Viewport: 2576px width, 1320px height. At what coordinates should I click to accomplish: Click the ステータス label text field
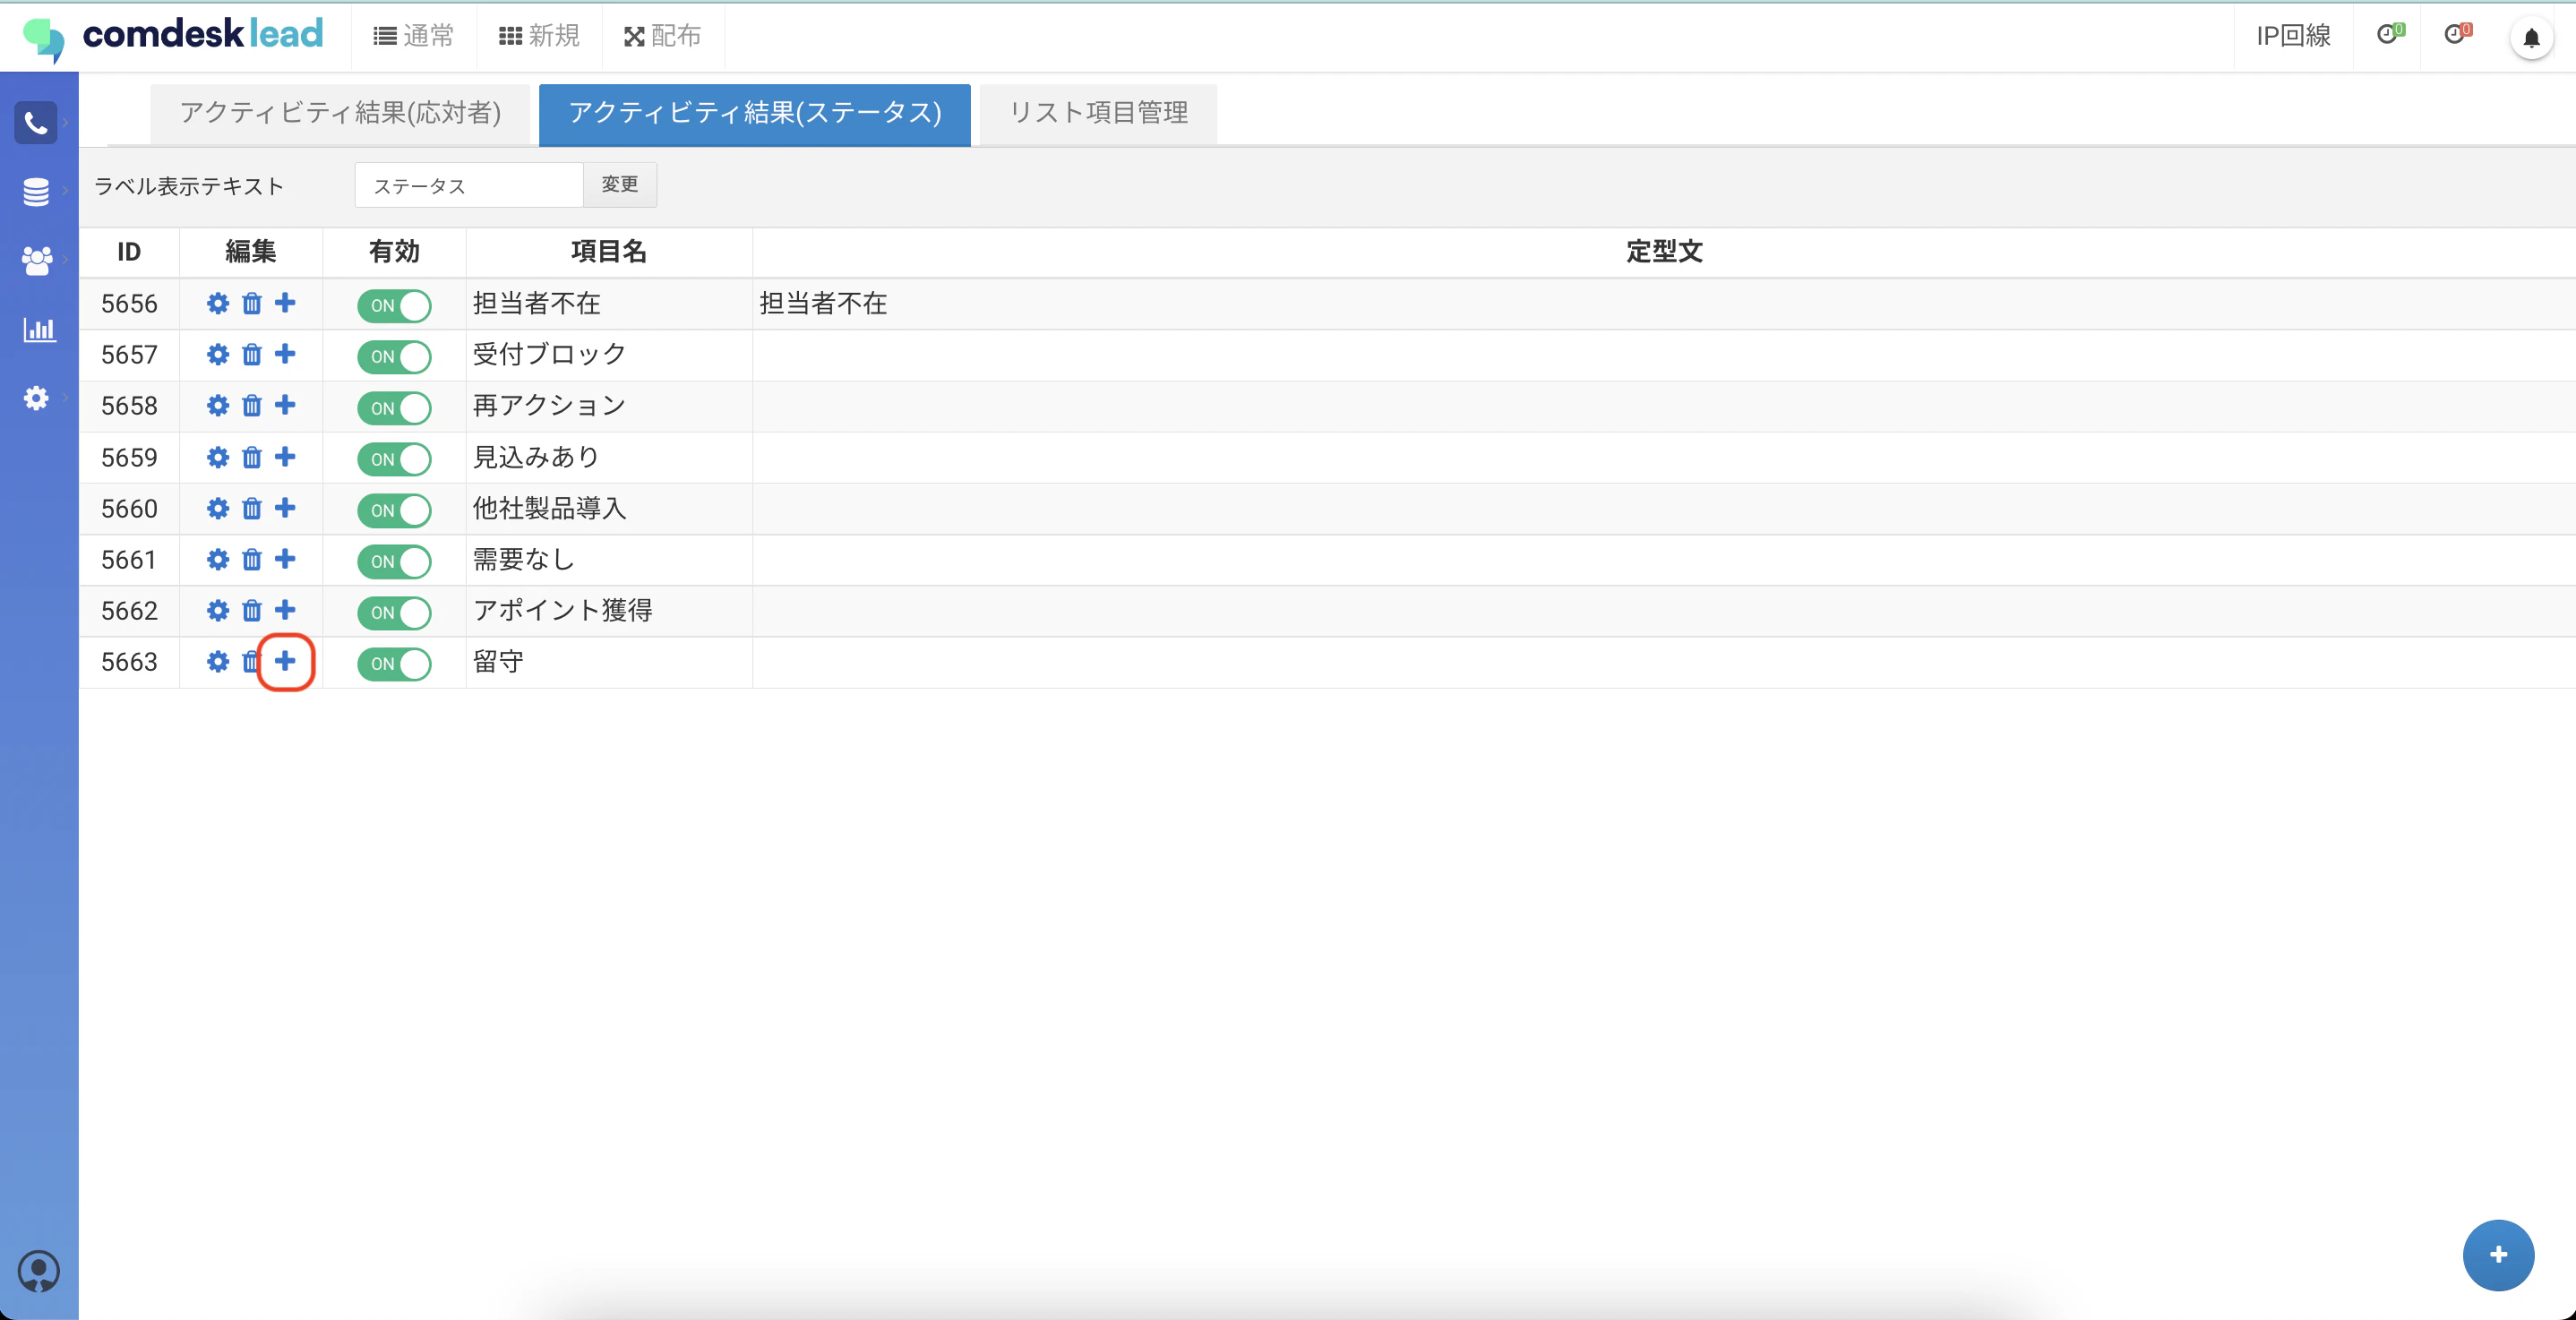(469, 185)
